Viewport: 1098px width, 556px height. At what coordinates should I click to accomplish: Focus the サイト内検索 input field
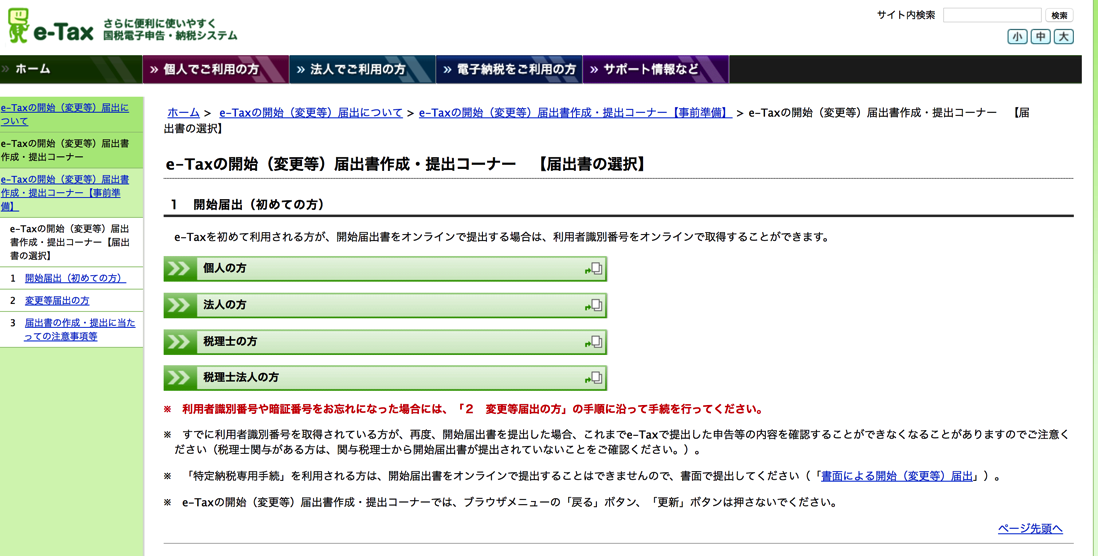pyautogui.click(x=992, y=15)
